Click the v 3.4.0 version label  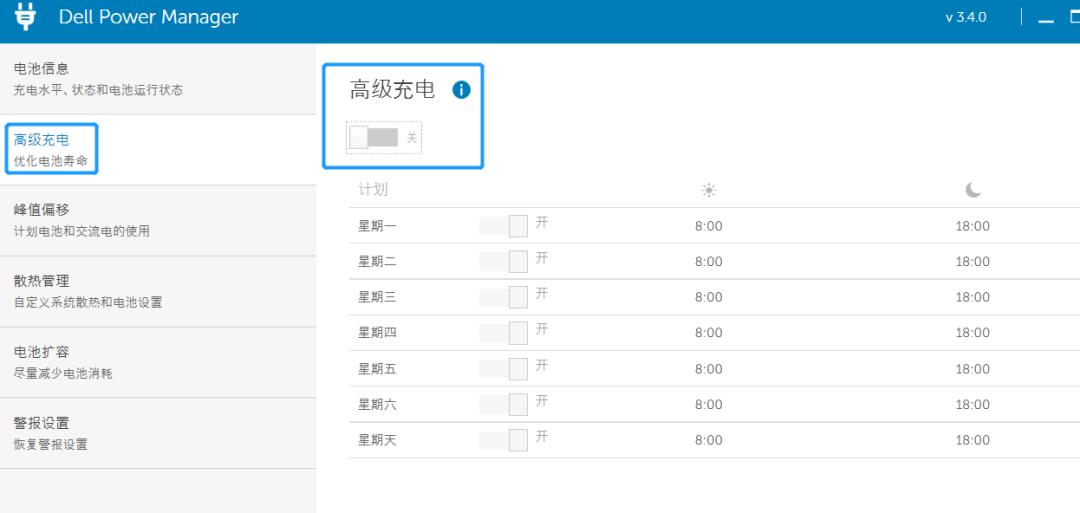tap(966, 18)
